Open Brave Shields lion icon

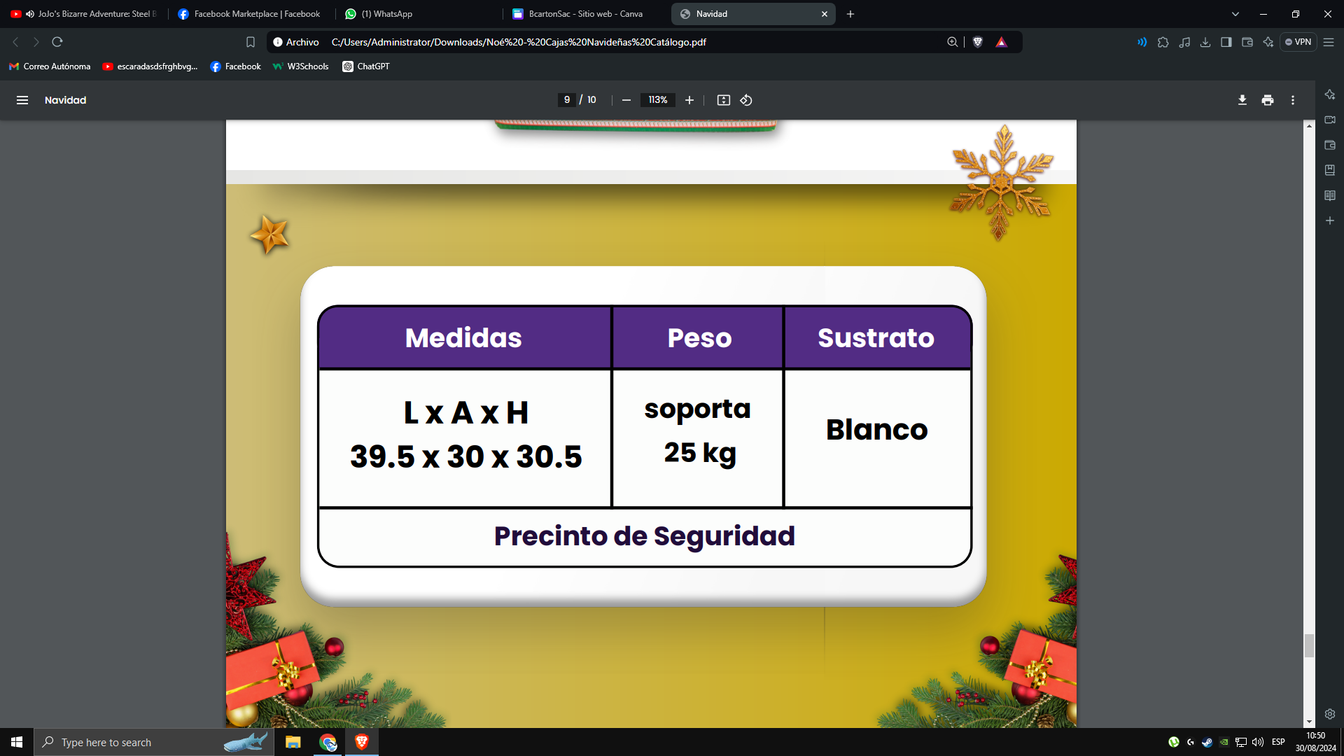(x=978, y=42)
